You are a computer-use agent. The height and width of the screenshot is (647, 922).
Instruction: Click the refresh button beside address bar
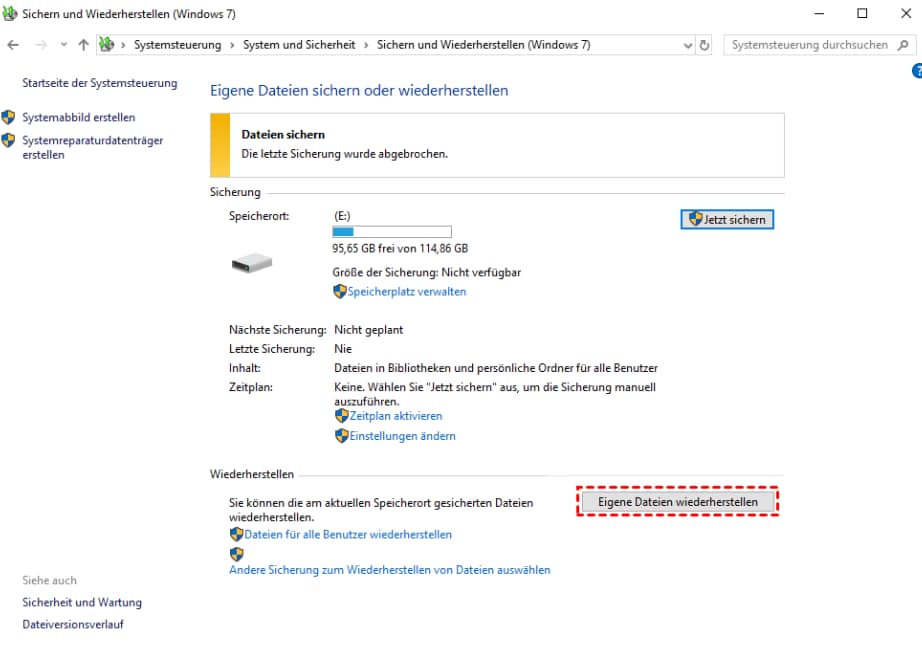704,45
